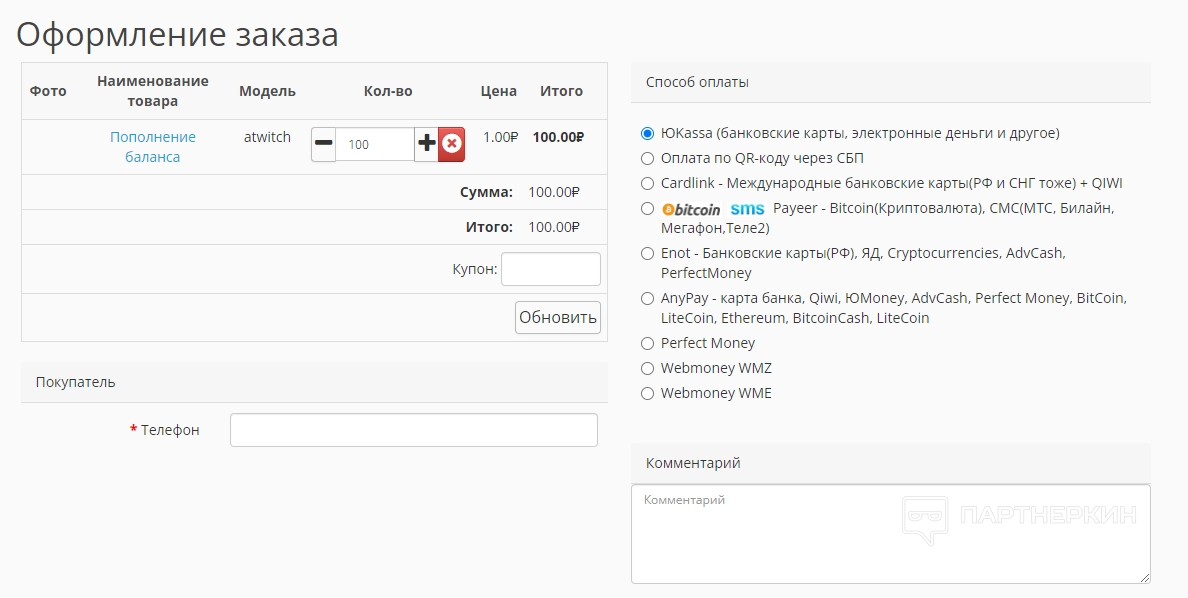Decrease quantity with the minus icon
The height and width of the screenshot is (598, 1188).
pos(323,144)
